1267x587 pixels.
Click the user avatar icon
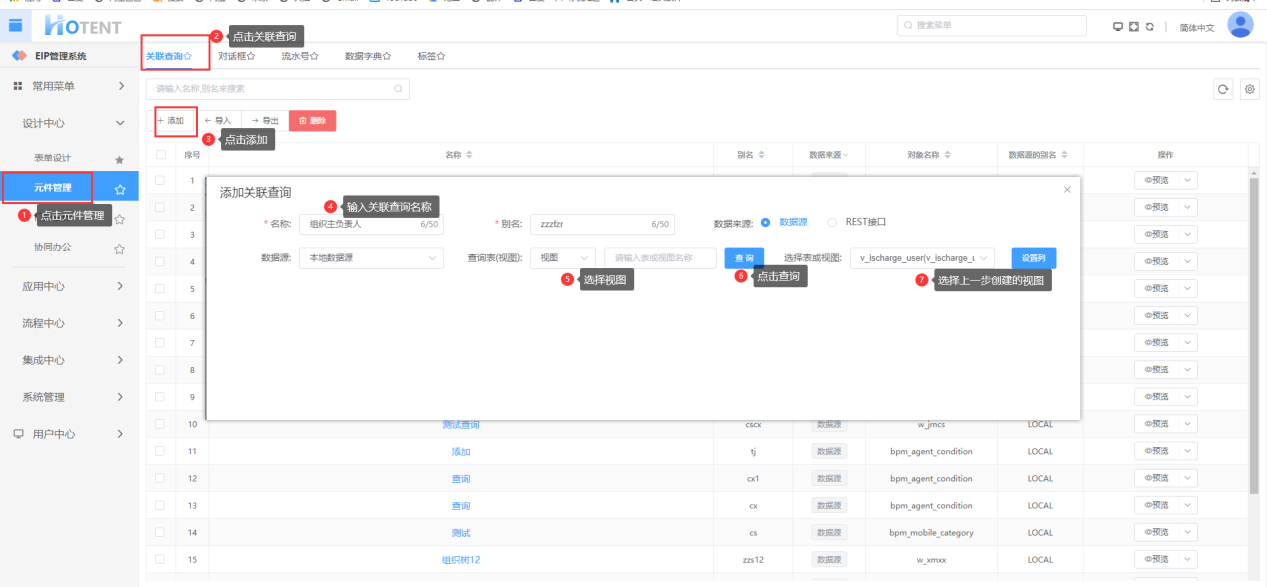point(1240,25)
